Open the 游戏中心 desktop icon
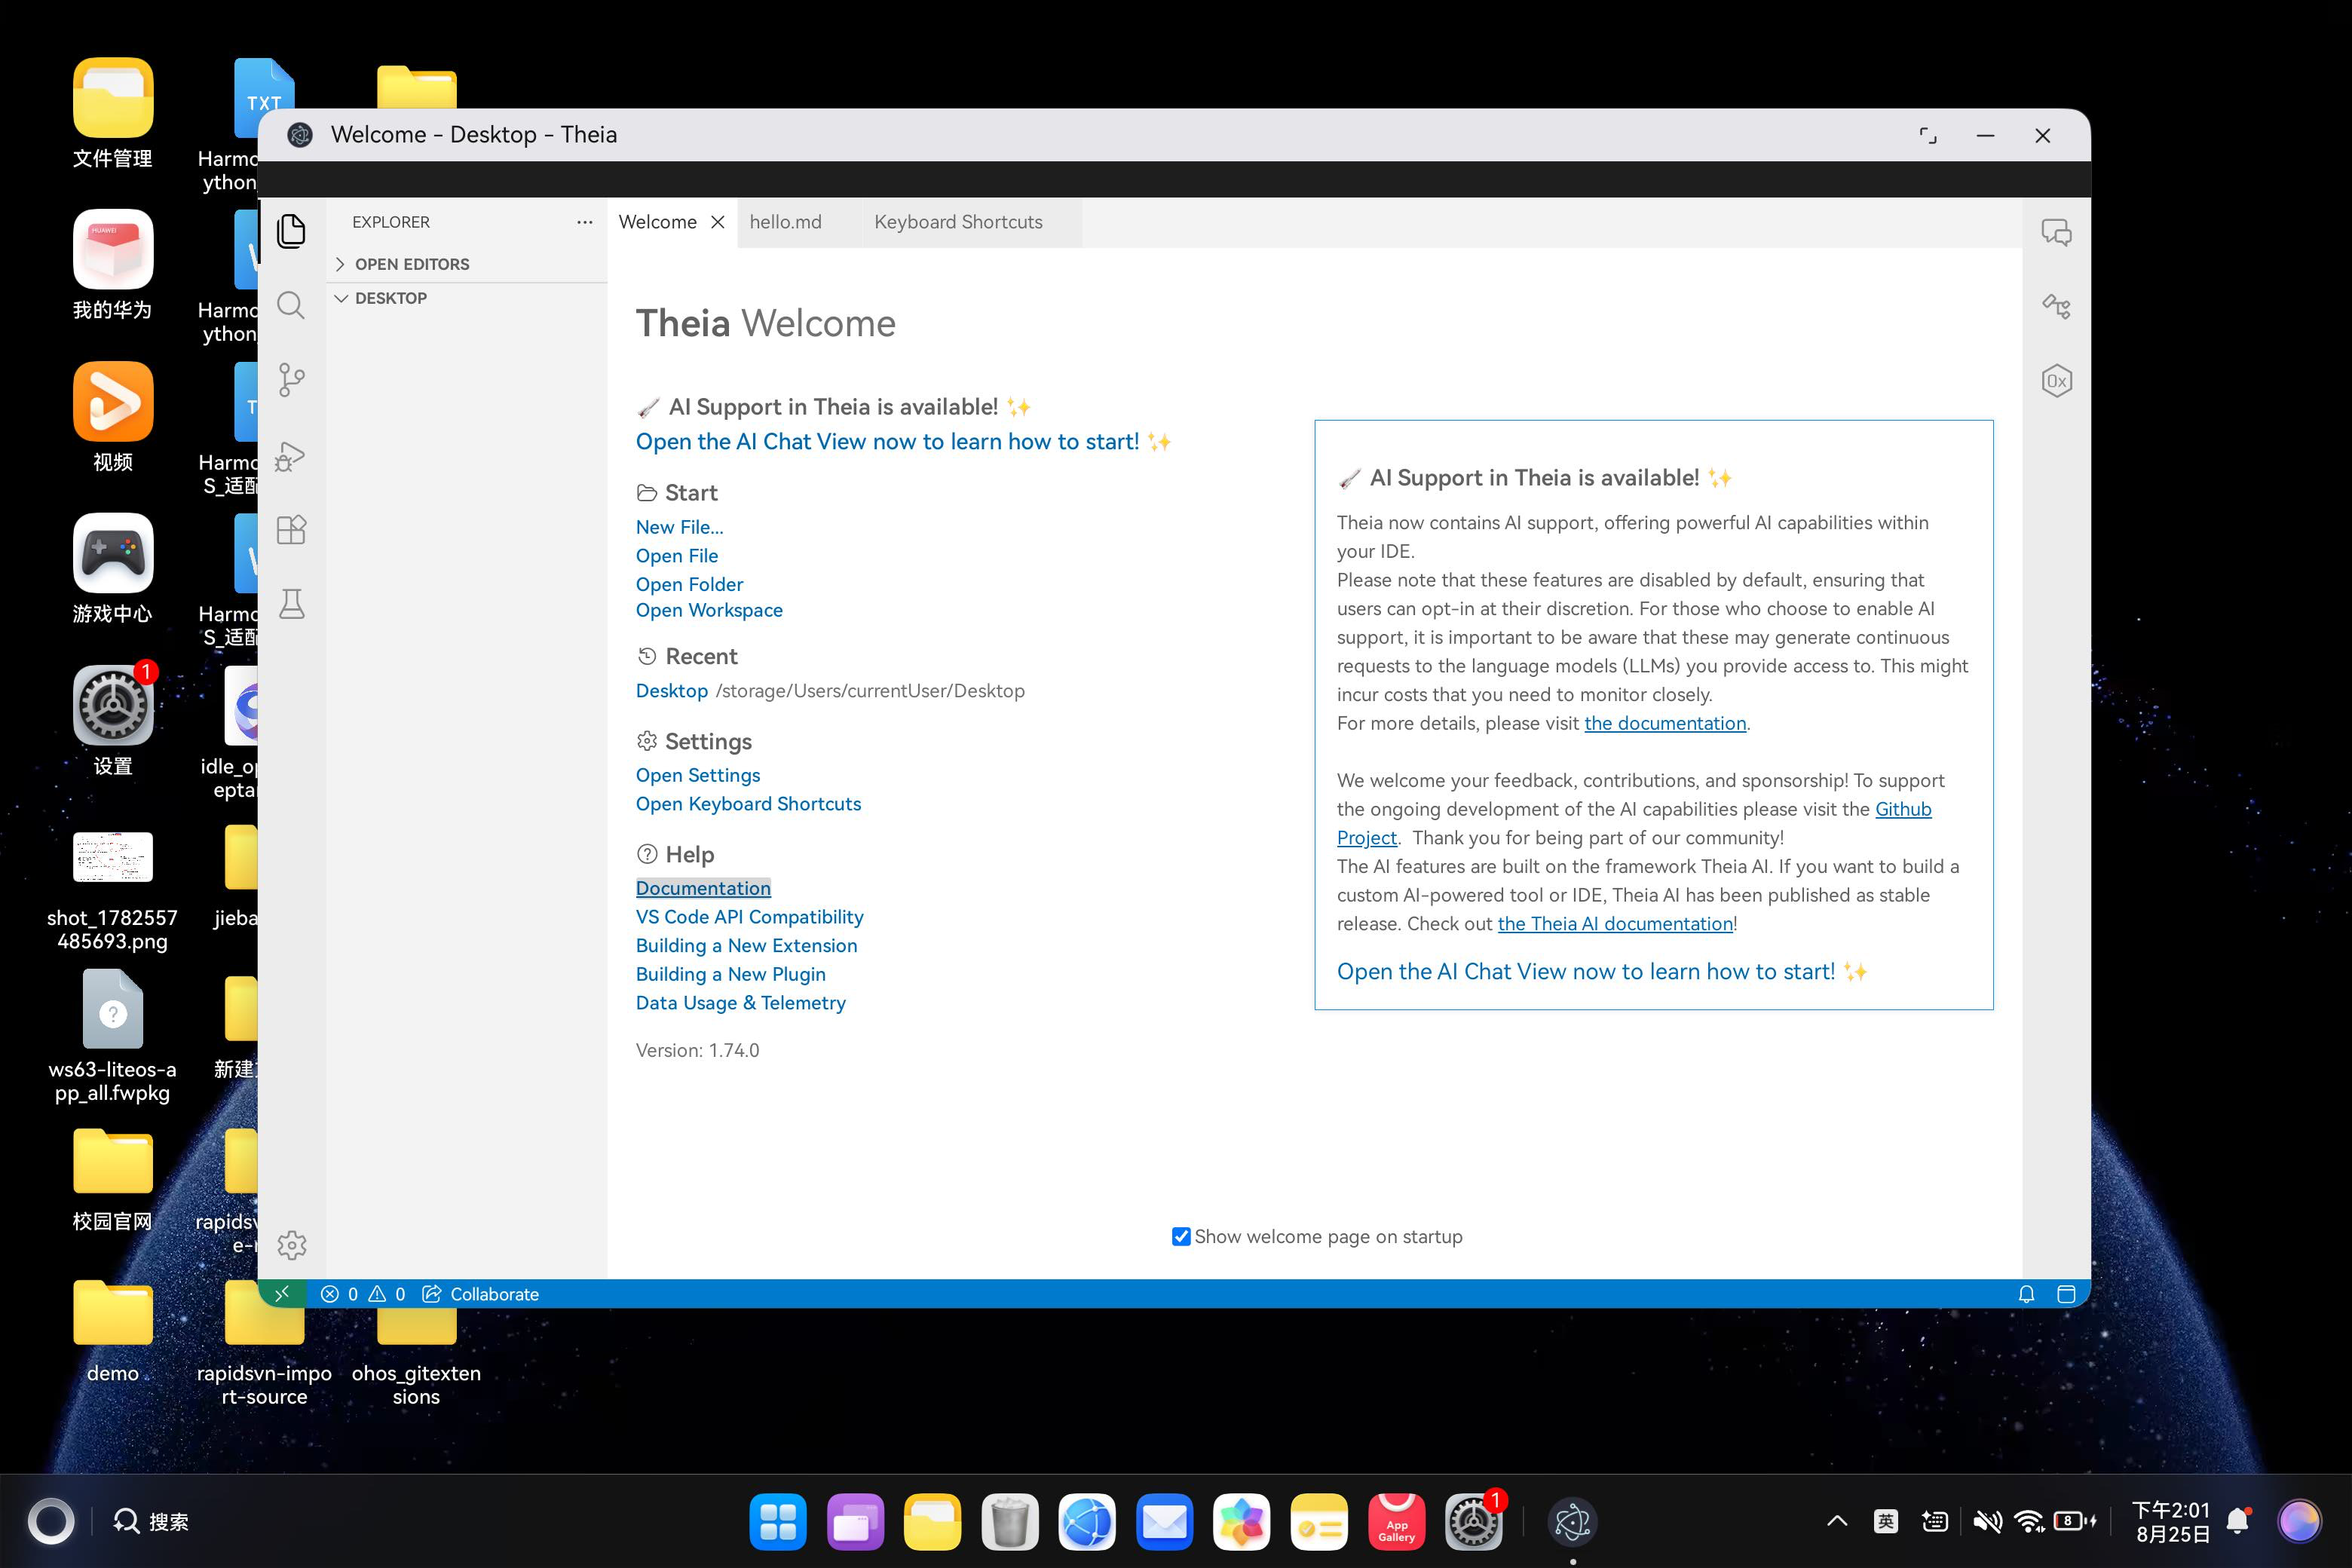Screen dimensions: 2352x1568 [113, 569]
